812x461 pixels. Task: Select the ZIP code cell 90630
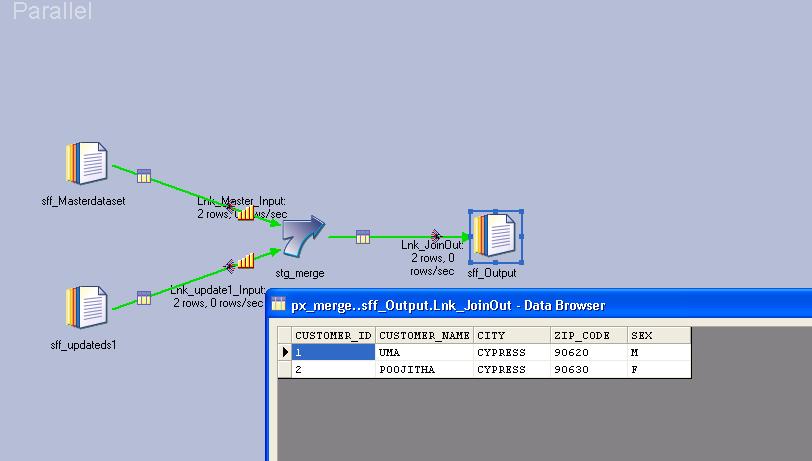pyautogui.click(x=588, y=369)
